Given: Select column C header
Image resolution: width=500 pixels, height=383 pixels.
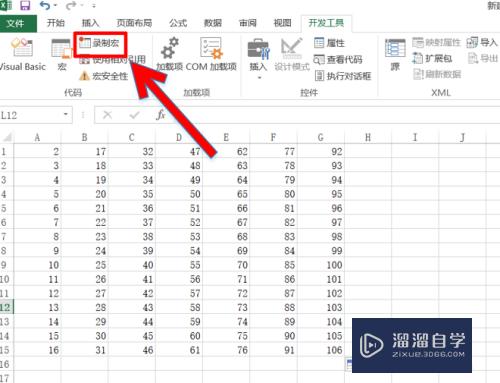Looking at the screenshot, I should [x=132, y=137].
